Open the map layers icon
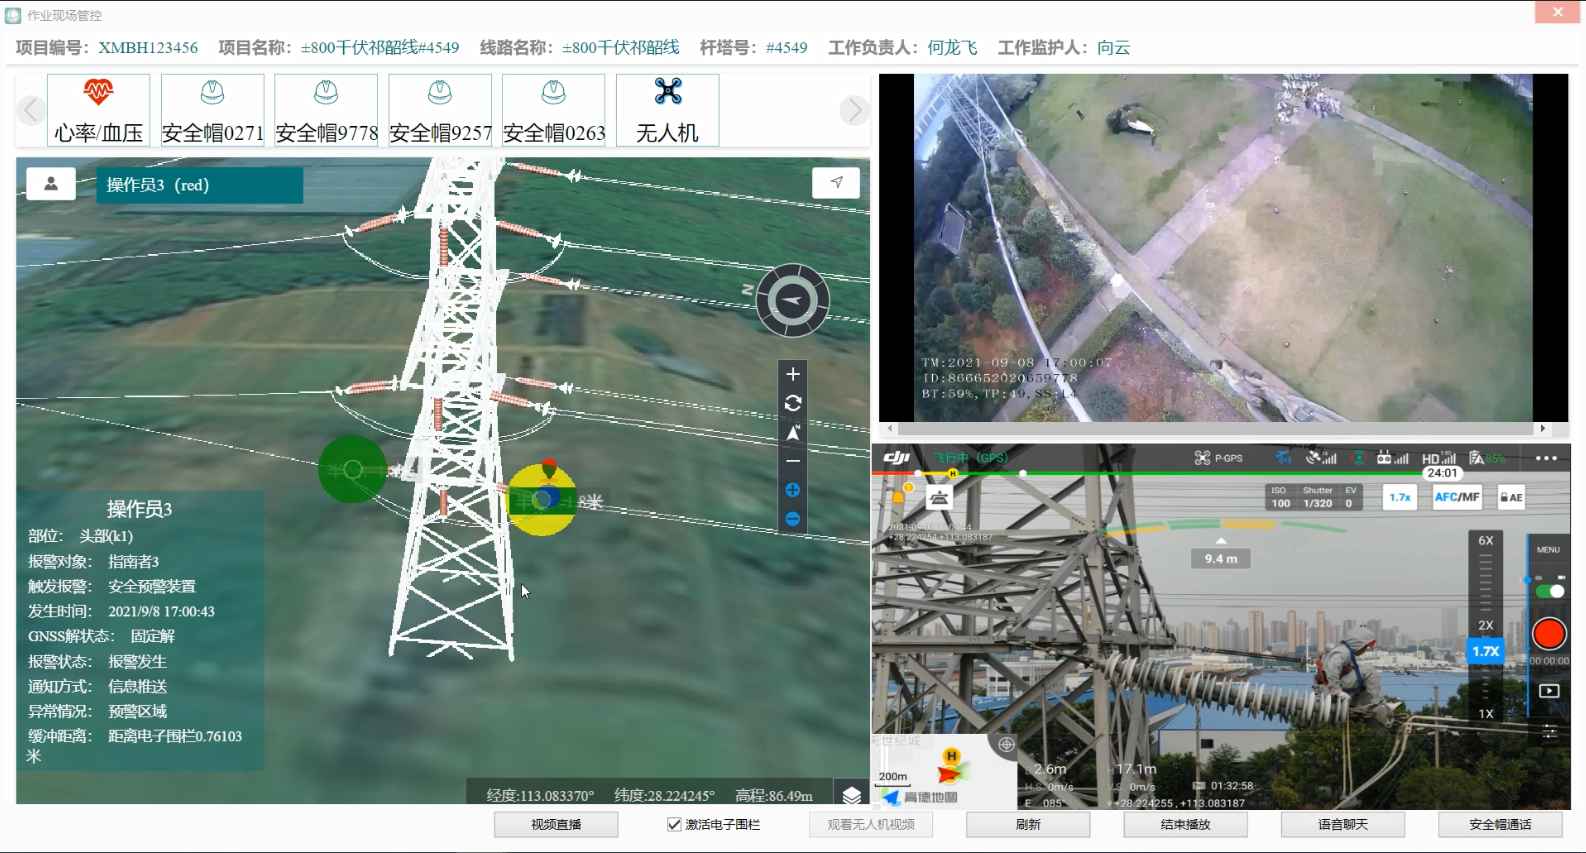Screen dimensions: 1586x853 point(851,795)
